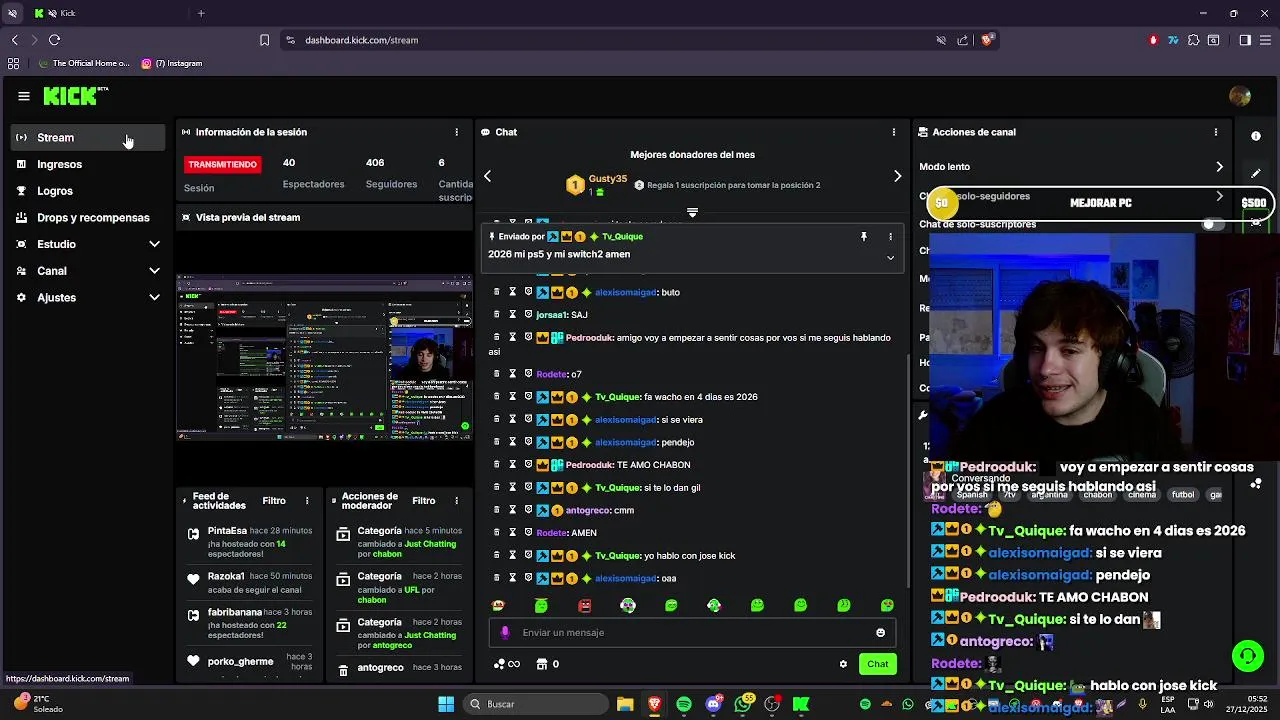The height and width of the screenshot is (720, 1280).
Task: Insert the red angry emote
Action: 585,605
